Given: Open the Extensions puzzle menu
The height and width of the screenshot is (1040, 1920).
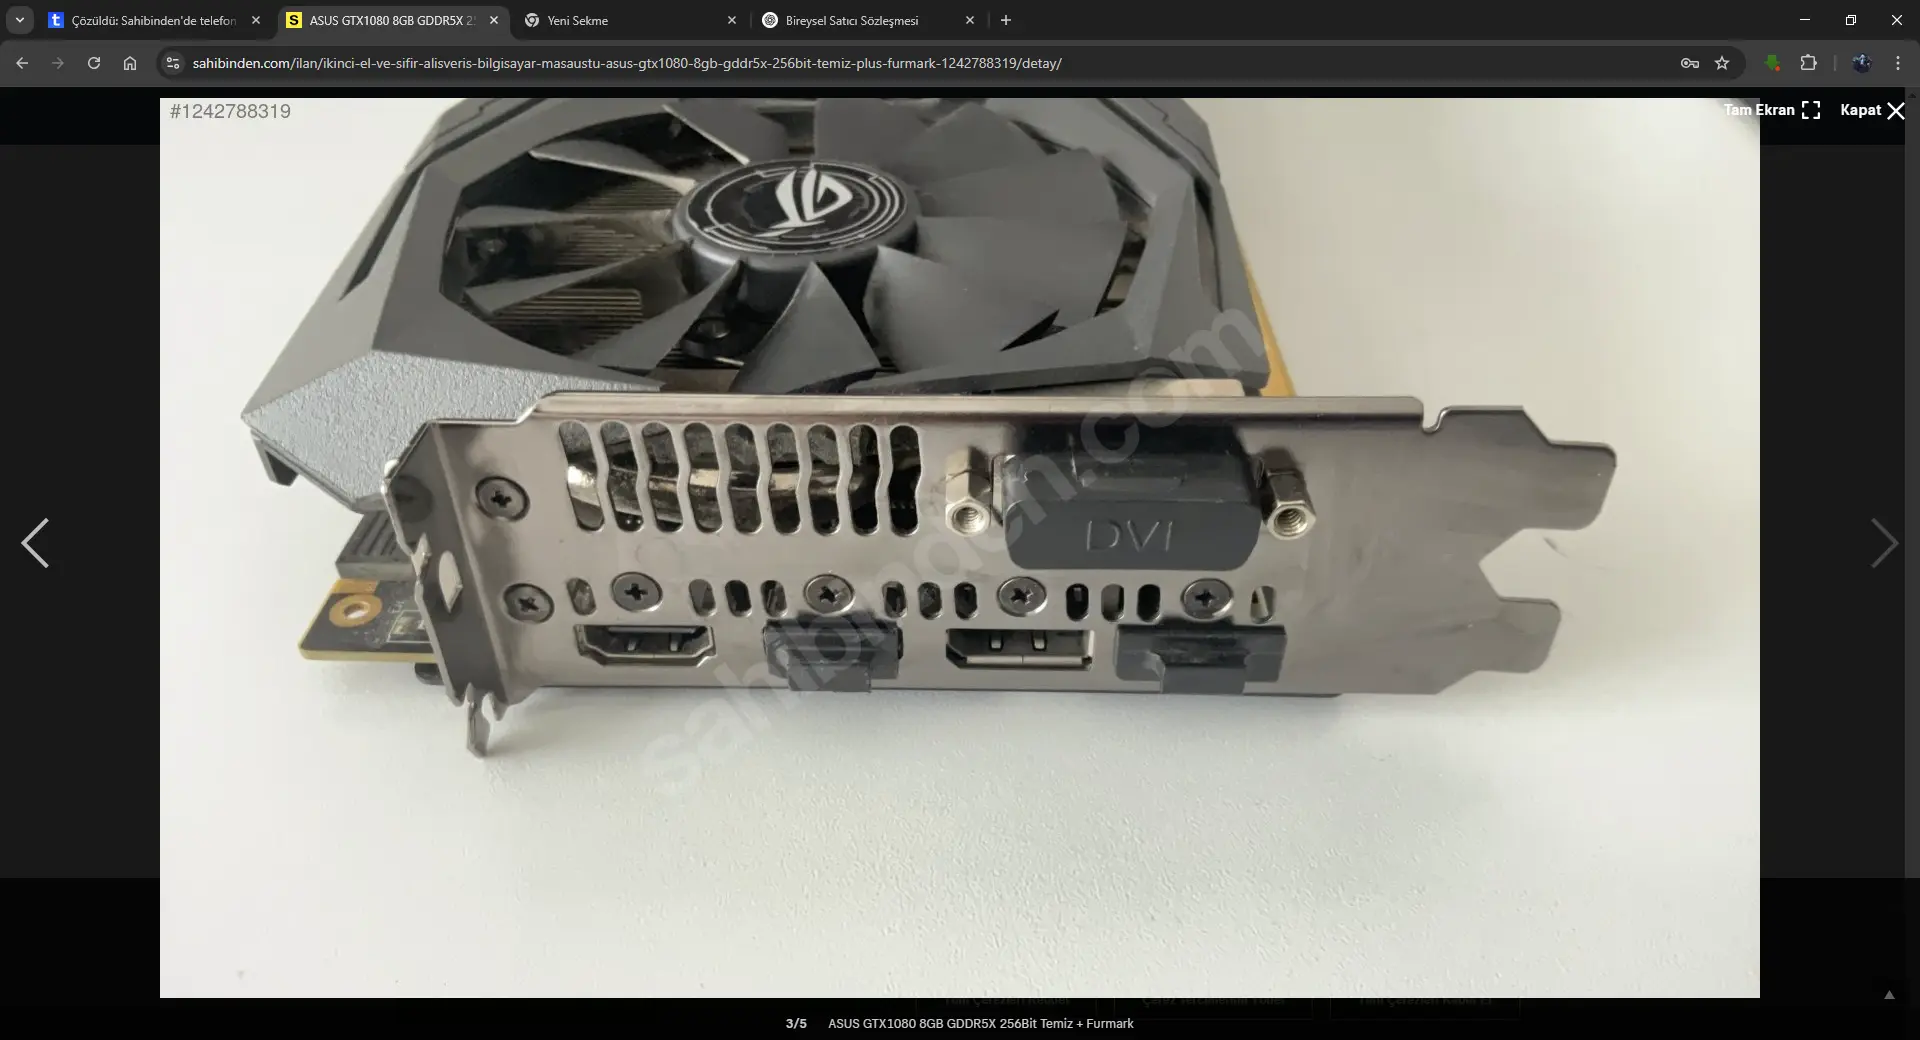Looking at the screenshot, I should (x=1809, y=63).
